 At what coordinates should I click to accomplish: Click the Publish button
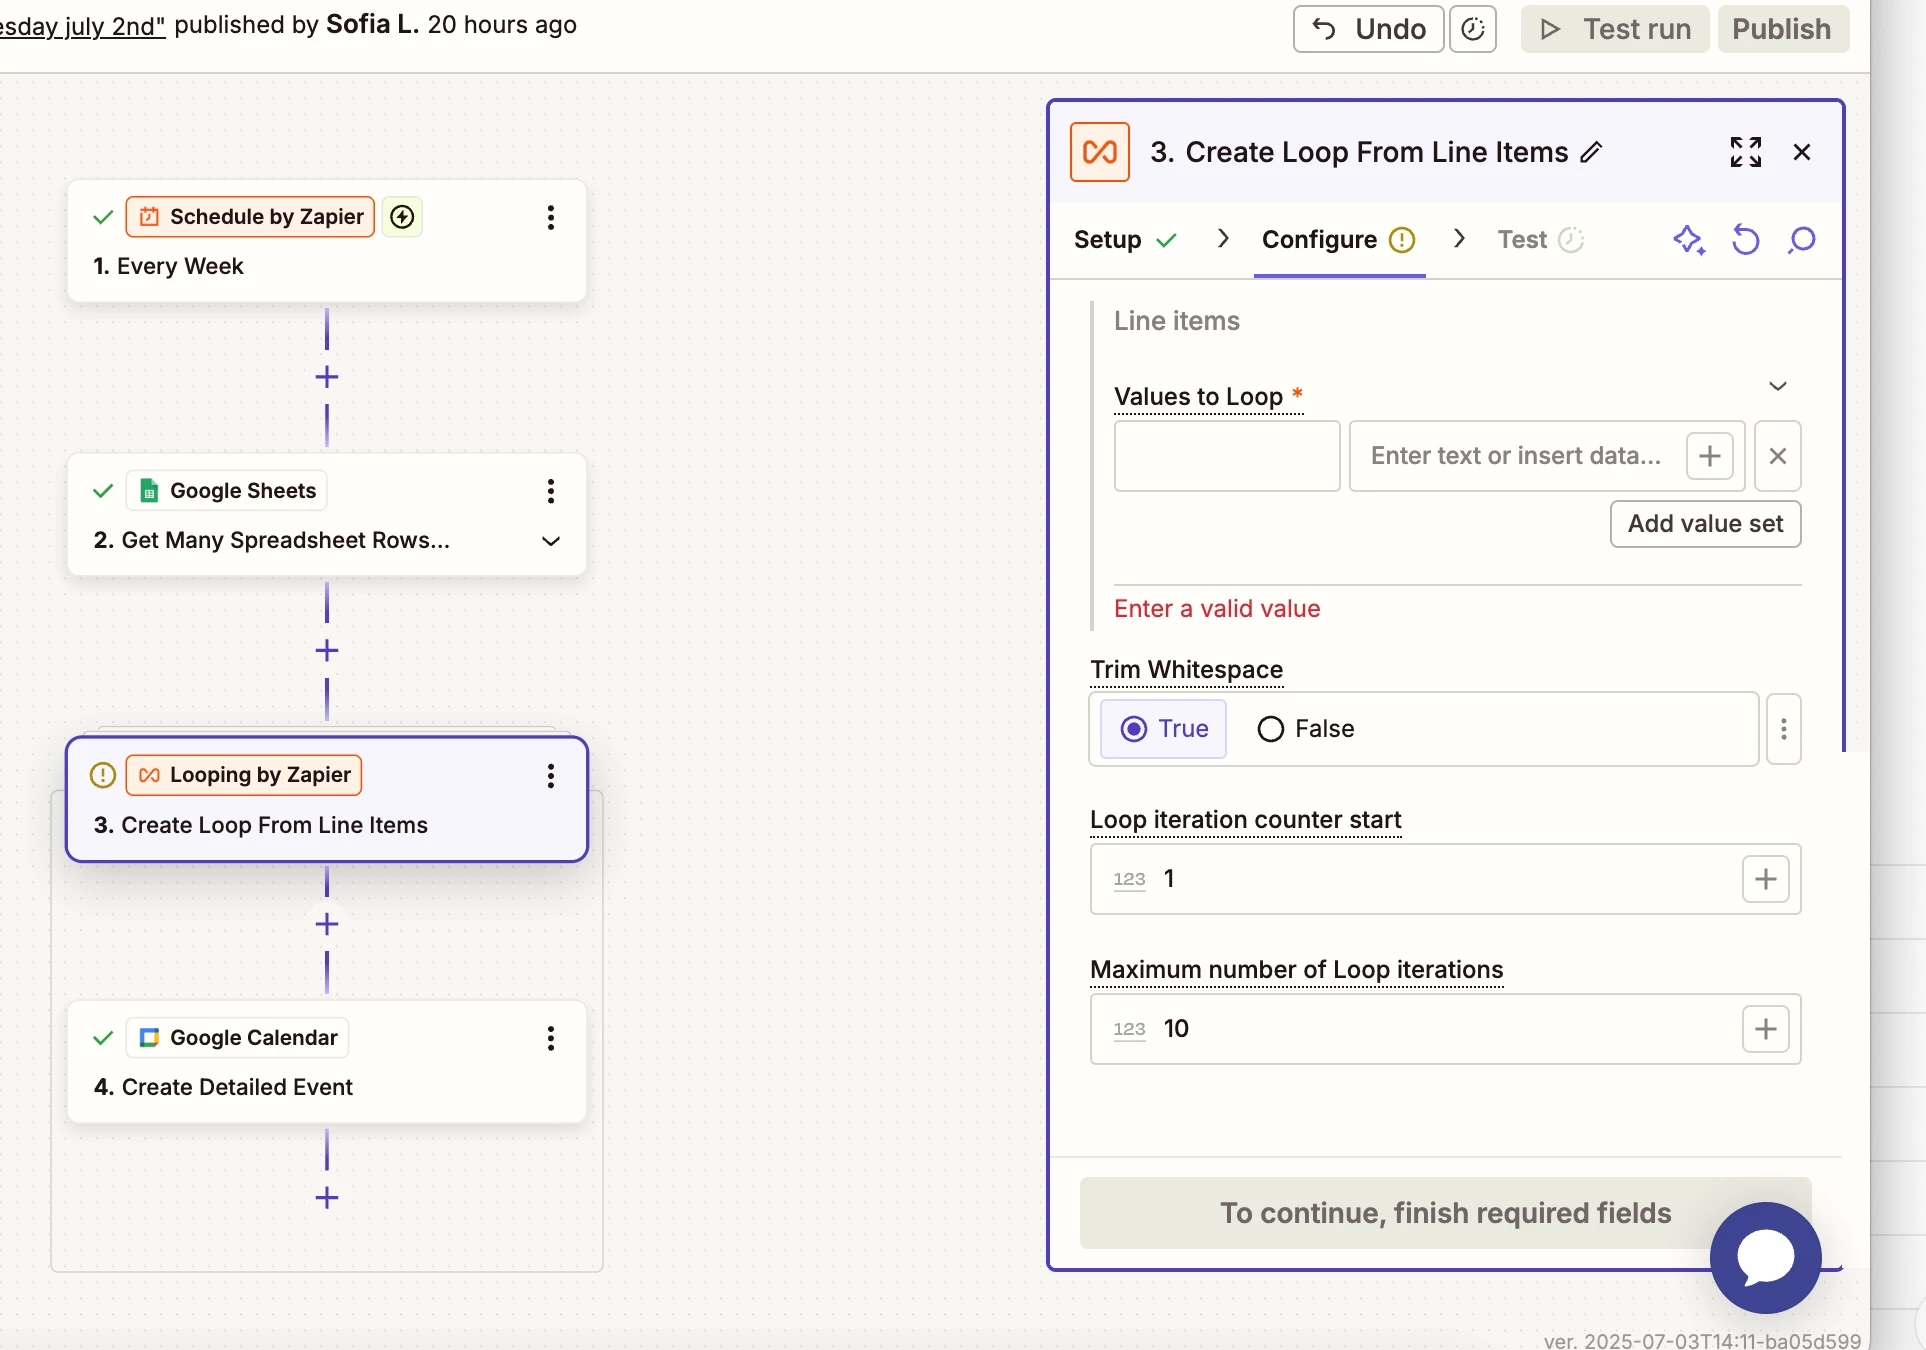pos(1783,29)
